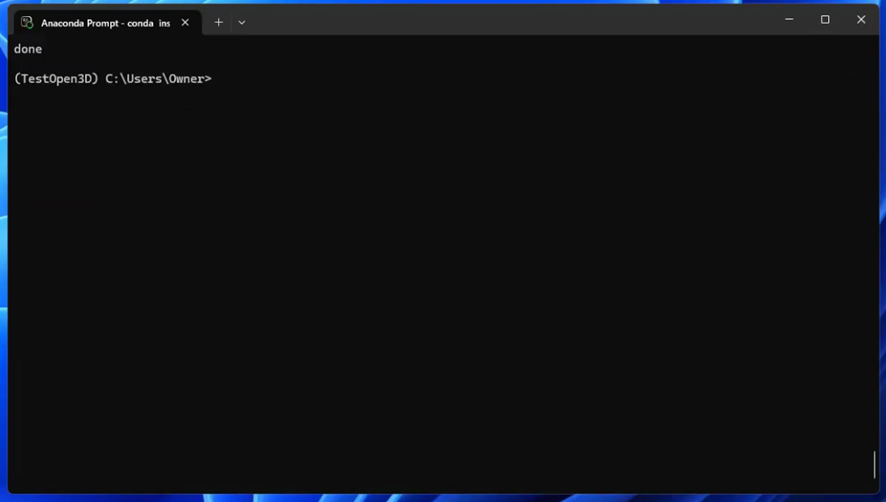Minimize the terminal window
This screenshot has height=502, width=886.
coord(789,19)
